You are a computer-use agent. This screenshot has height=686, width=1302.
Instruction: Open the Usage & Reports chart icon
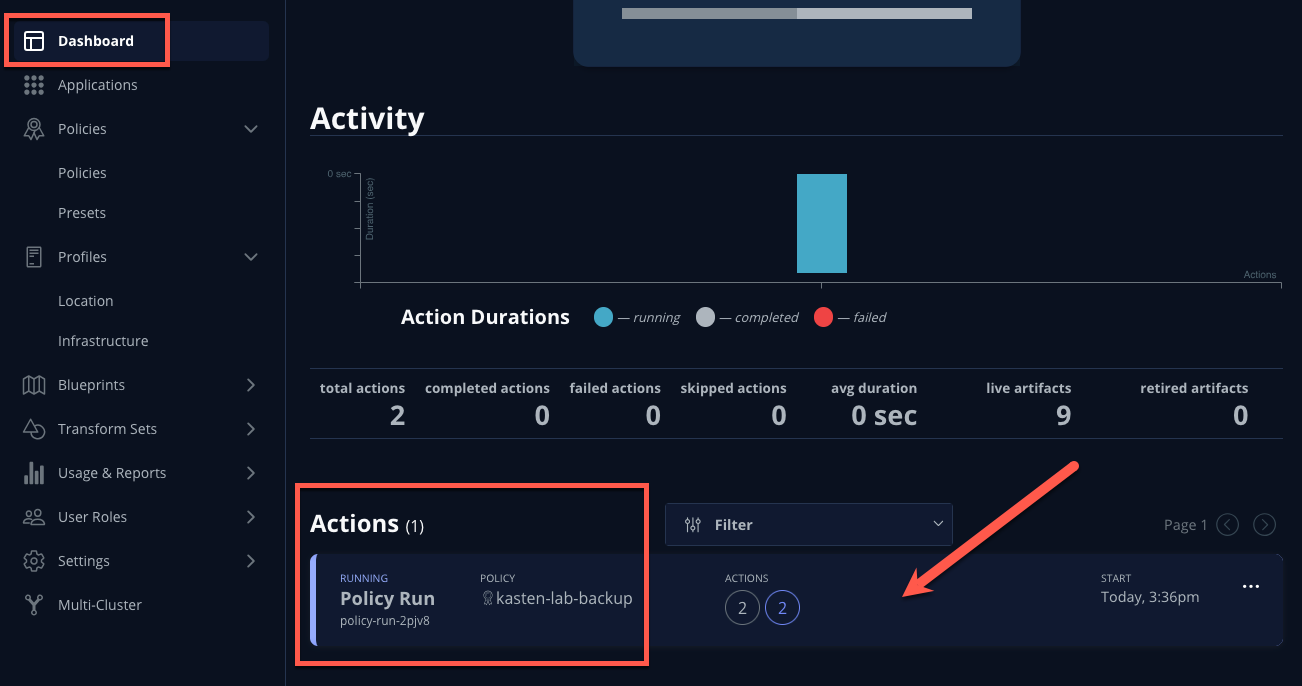[34, 473]
